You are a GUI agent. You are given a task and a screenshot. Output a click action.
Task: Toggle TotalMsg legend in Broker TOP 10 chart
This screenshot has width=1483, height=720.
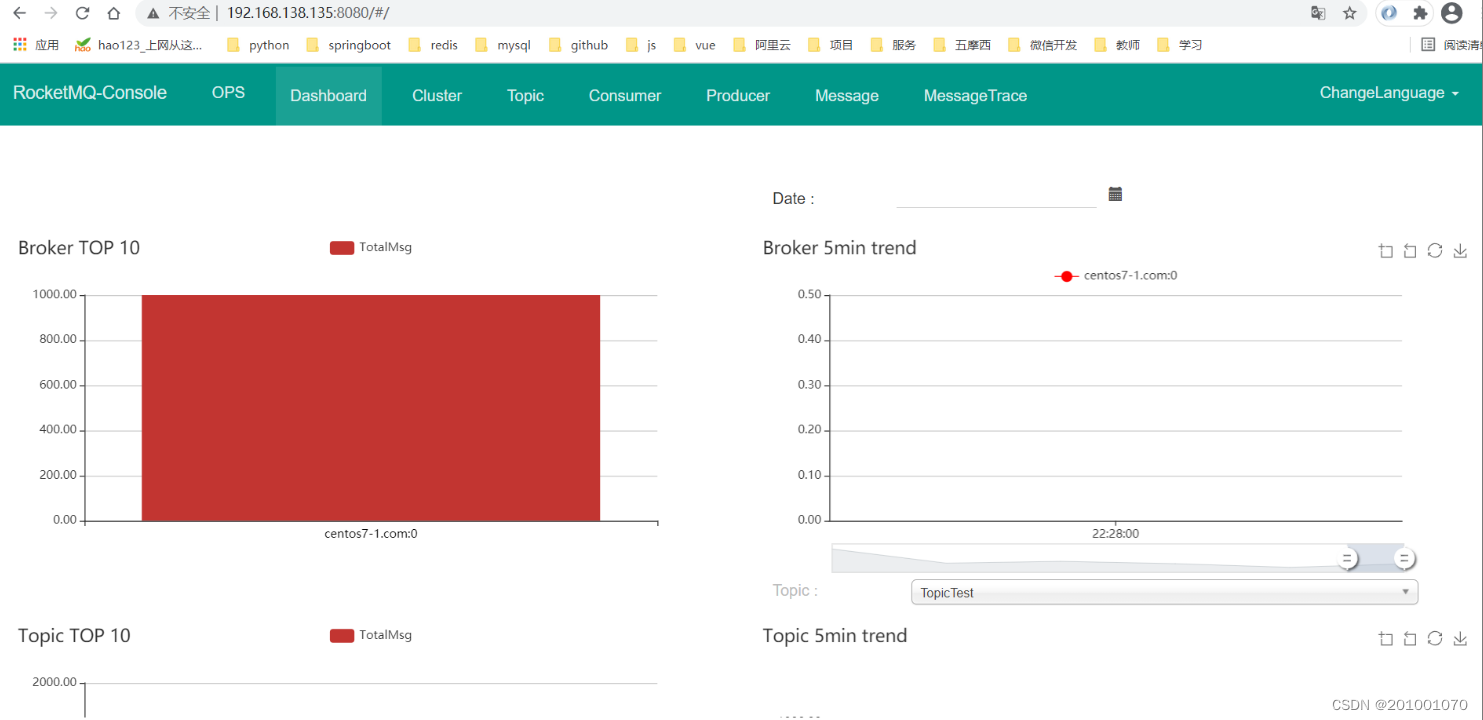371,247
